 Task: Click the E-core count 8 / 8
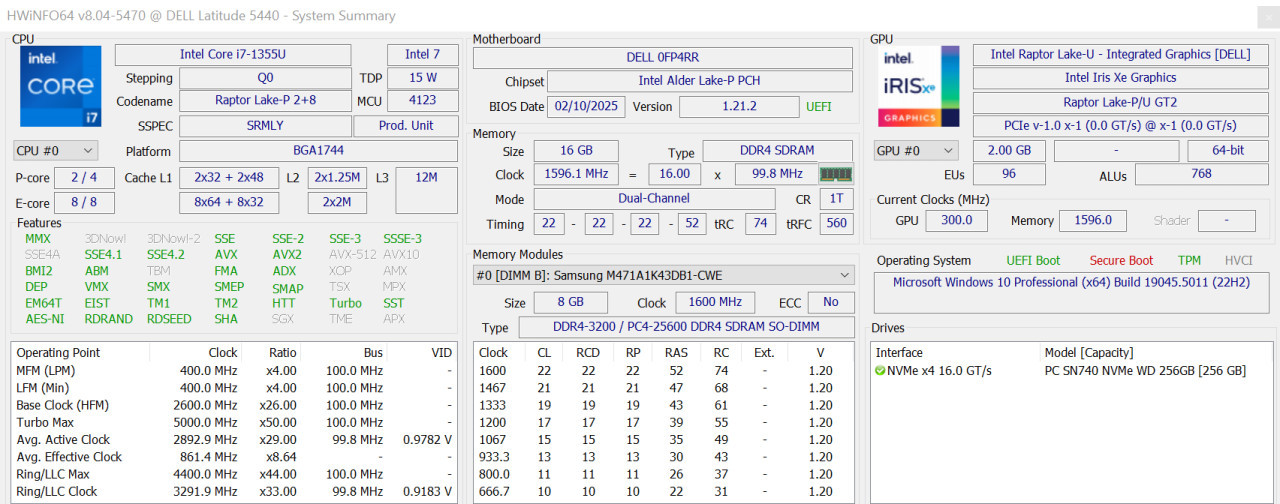(x=84, y=203)
